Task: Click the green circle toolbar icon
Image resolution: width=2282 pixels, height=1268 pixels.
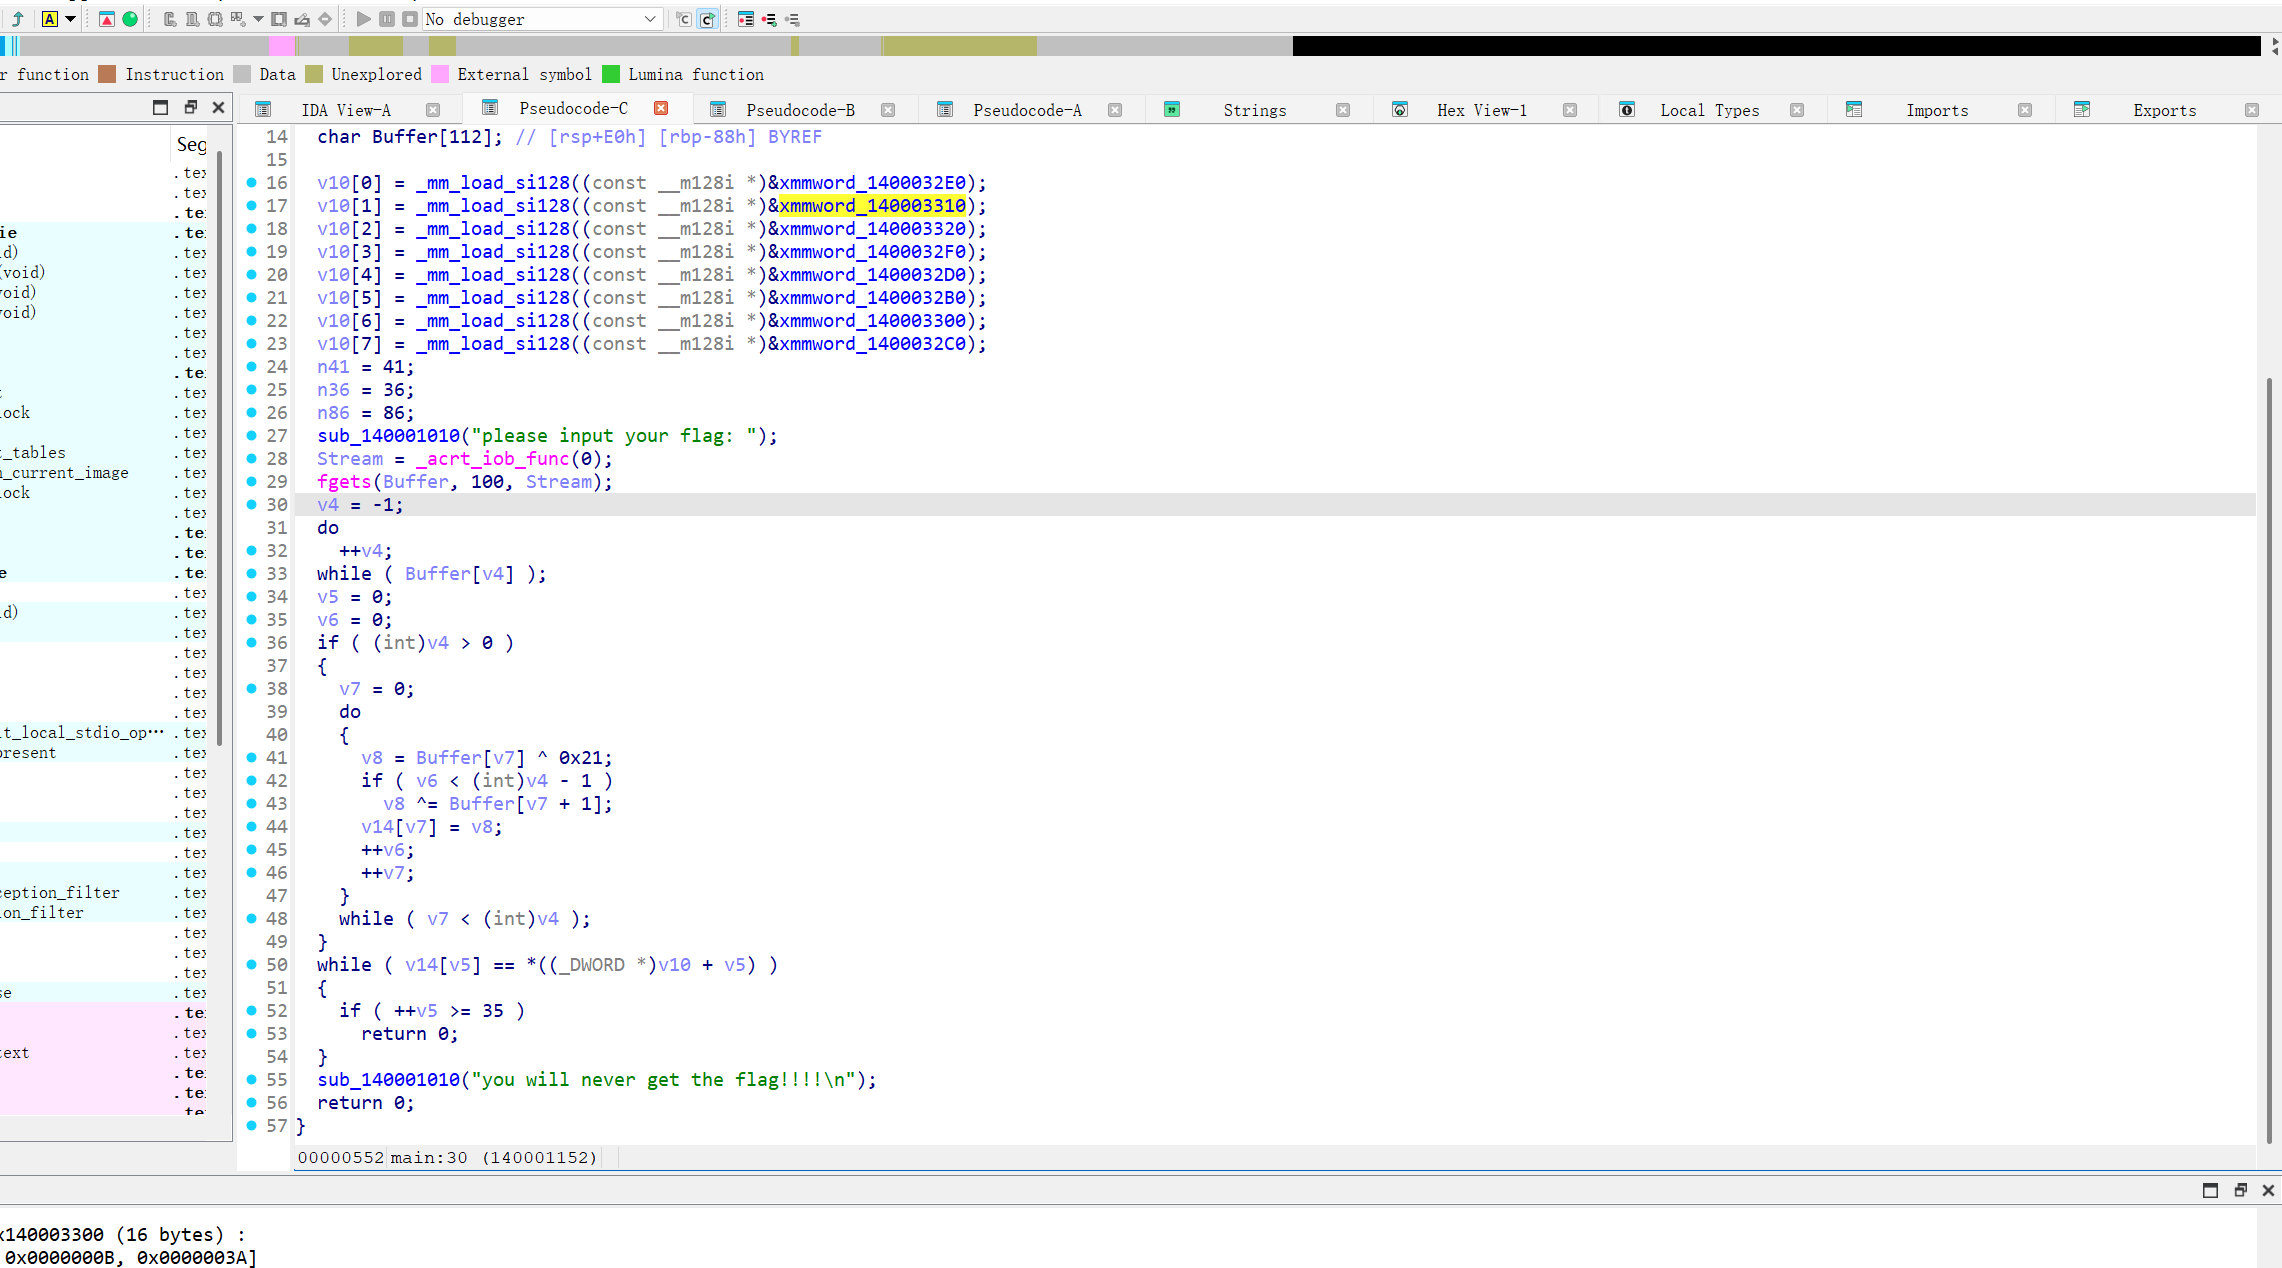Action: (x=130, y=19)
